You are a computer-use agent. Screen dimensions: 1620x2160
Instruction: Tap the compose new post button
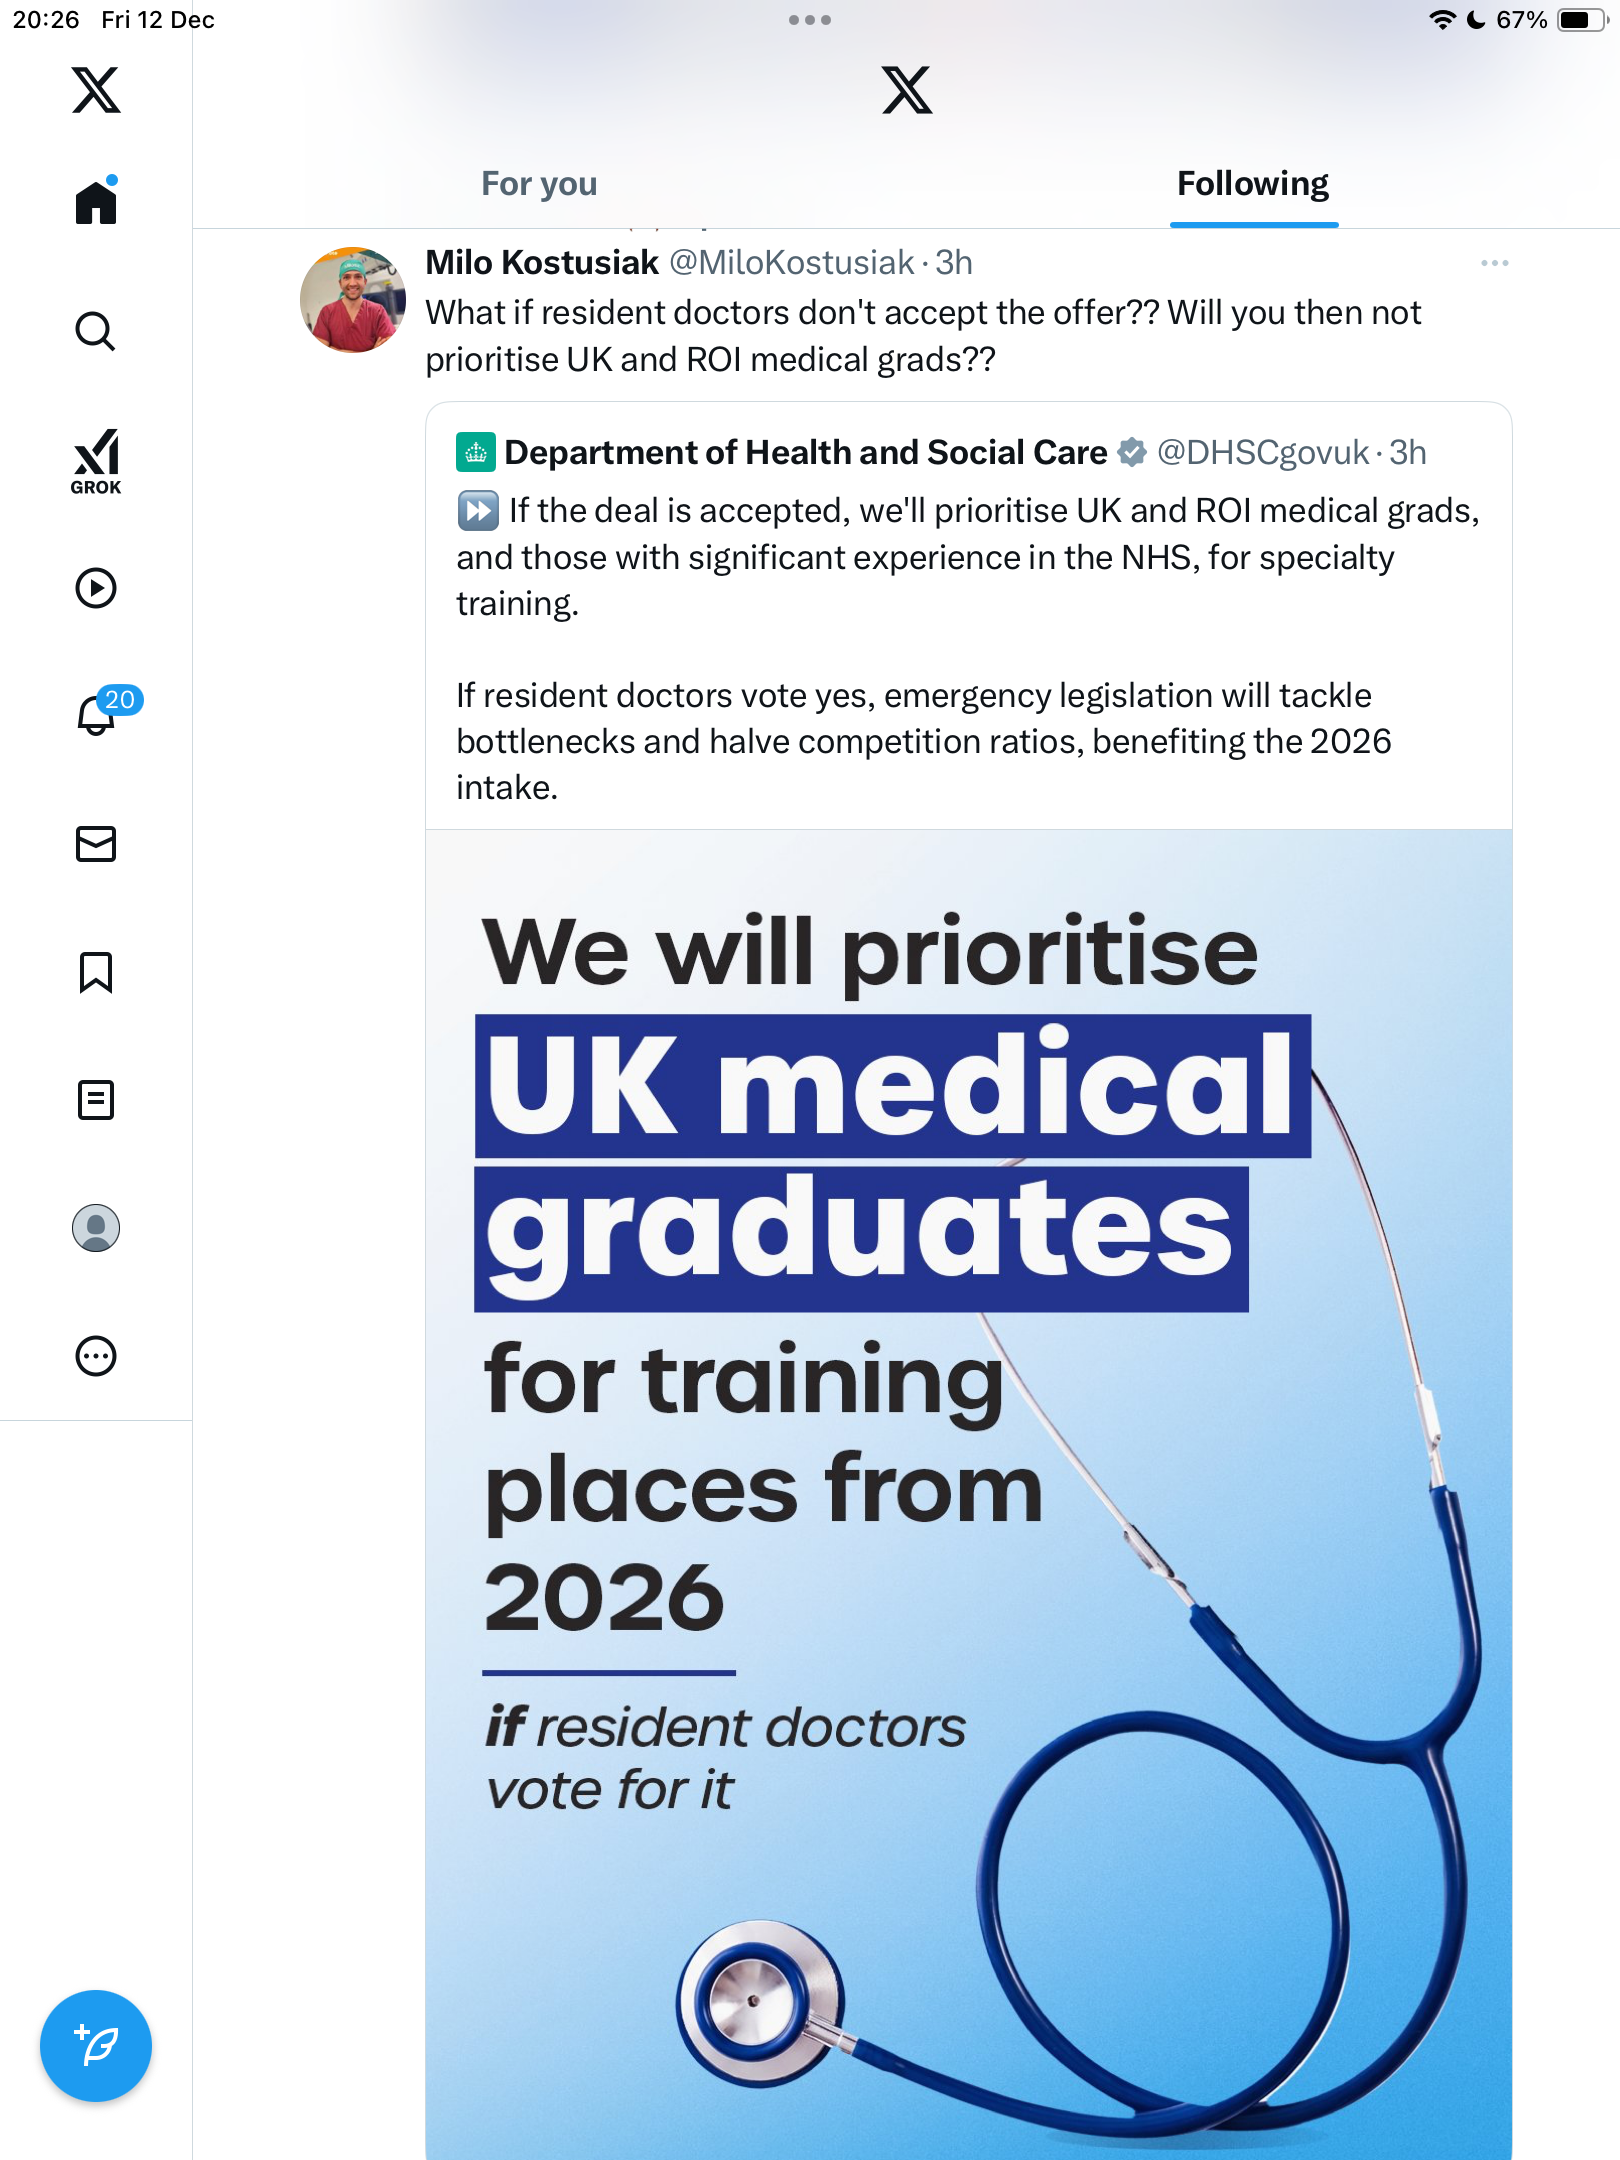click(x=96, y=2046)
